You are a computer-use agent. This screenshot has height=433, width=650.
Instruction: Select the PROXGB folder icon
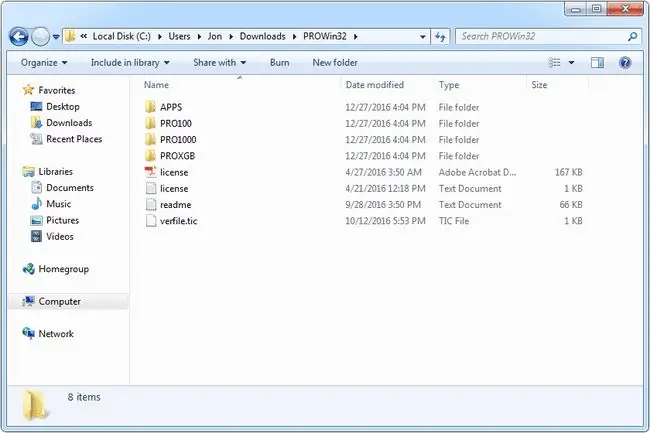click(x=150, y=155)
